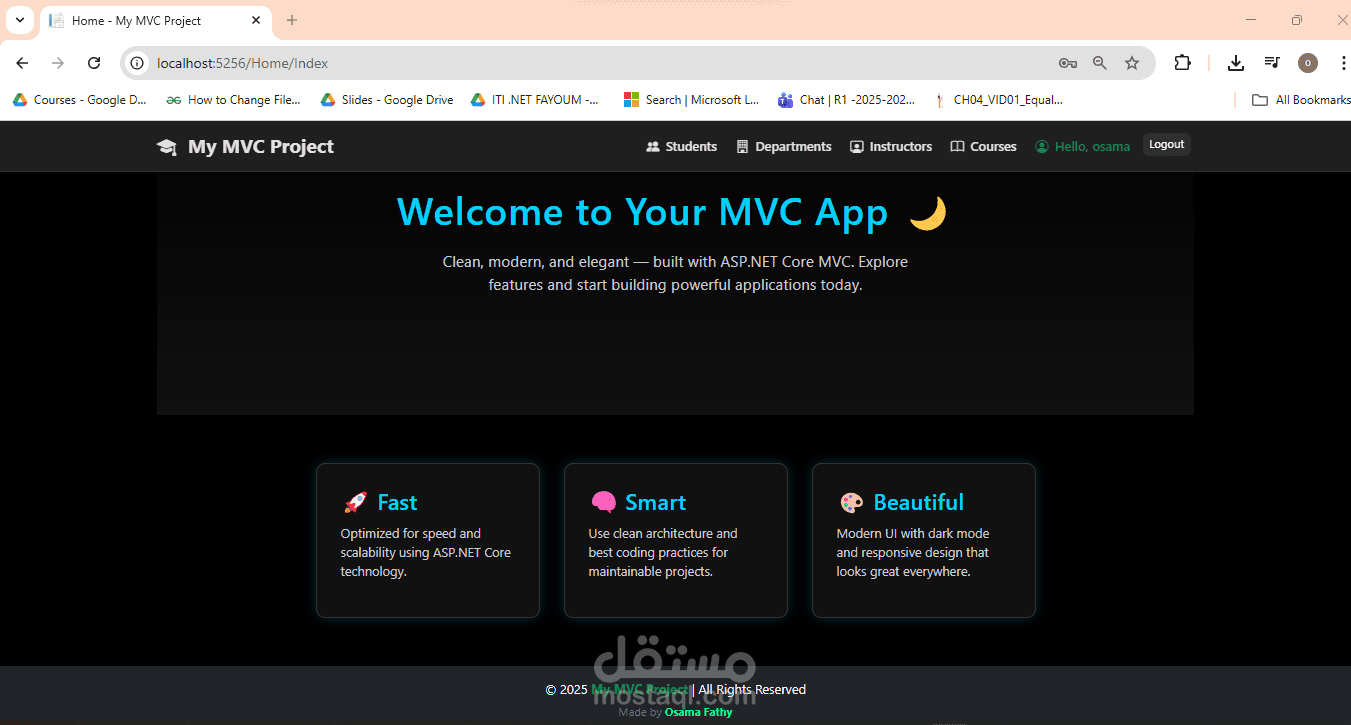The width and height of the screenshot is (1351, 725).
Task: Click the Beautiful card title
Action: point(918,502)
